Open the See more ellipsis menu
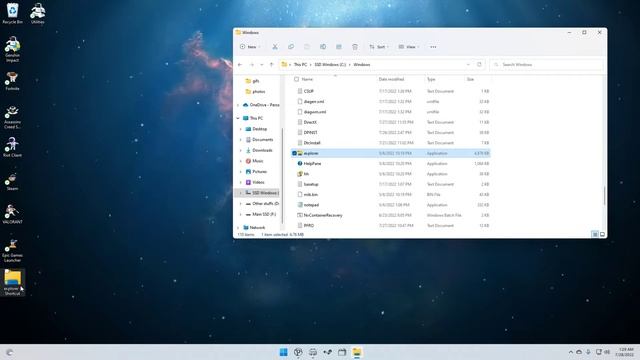640x360 pixels. click(433, 47)
